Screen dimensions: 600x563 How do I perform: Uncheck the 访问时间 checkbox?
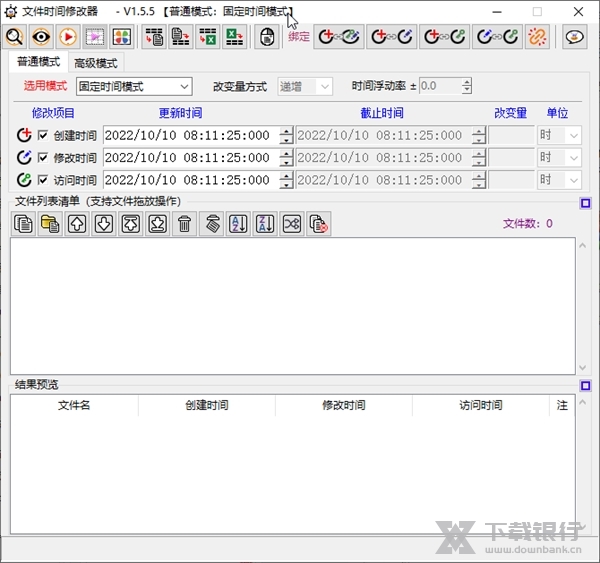point(43,180)
